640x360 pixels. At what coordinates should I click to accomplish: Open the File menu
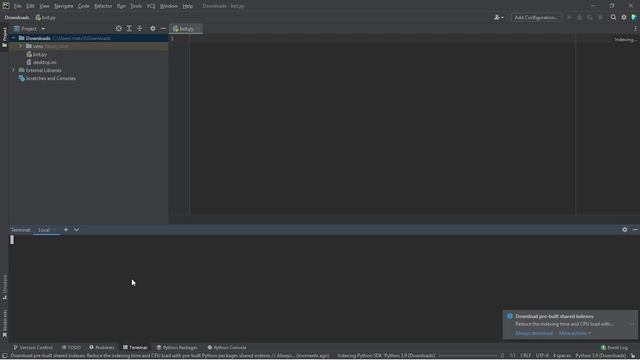[18, 6]
